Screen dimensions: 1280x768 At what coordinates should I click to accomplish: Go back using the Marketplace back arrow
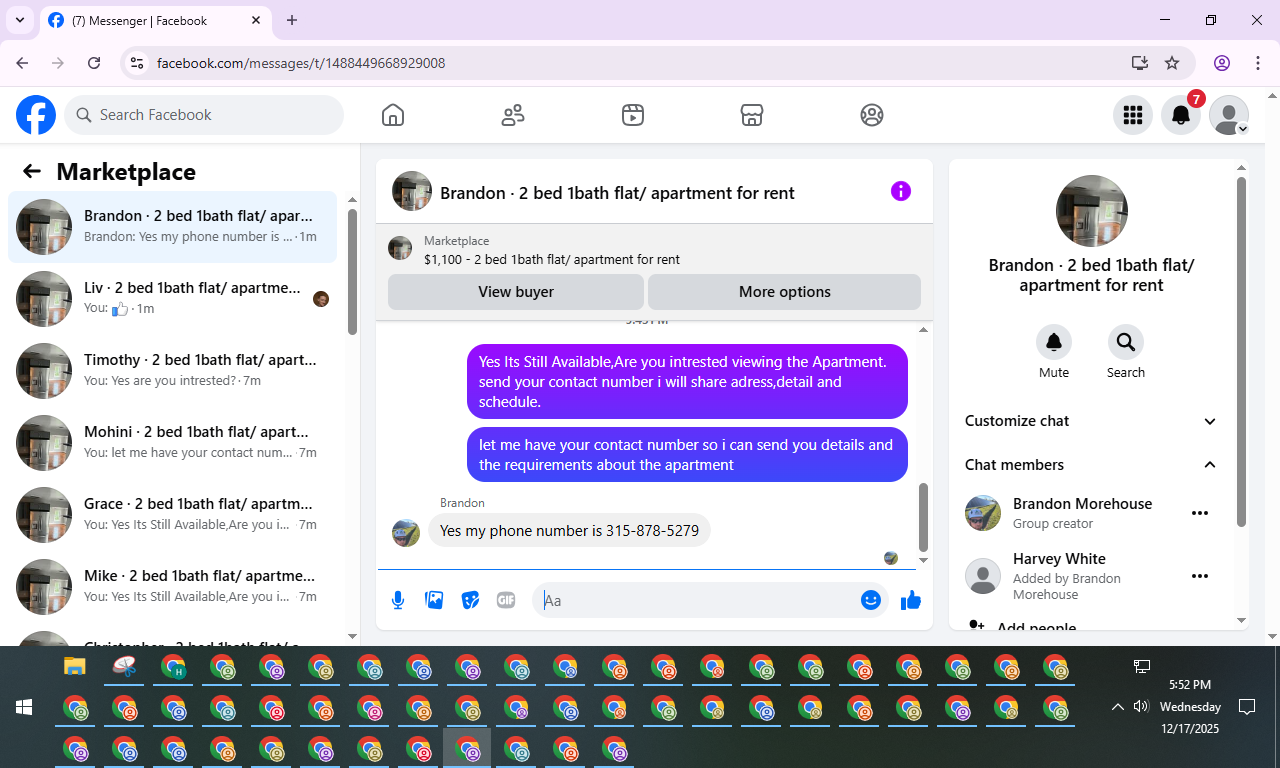pyautogui.click(x=32, y=171)
